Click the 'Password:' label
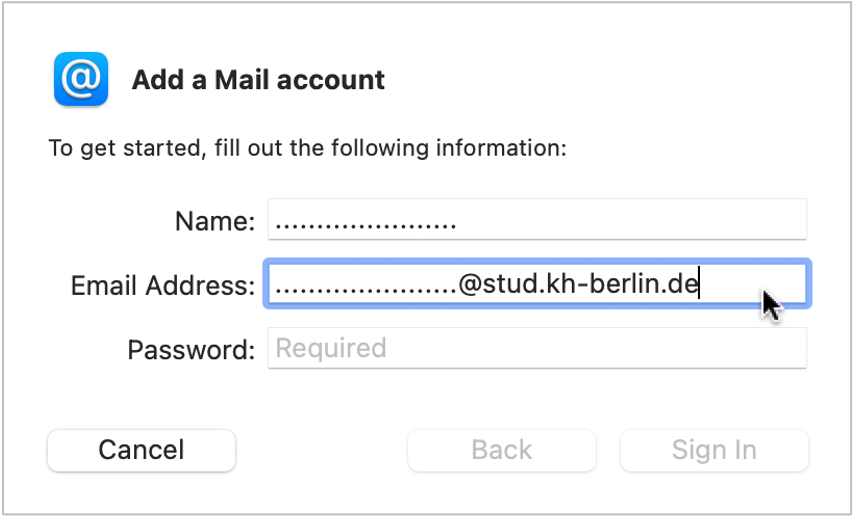Viewport: 854px width, 516px height. click(191, 350)
